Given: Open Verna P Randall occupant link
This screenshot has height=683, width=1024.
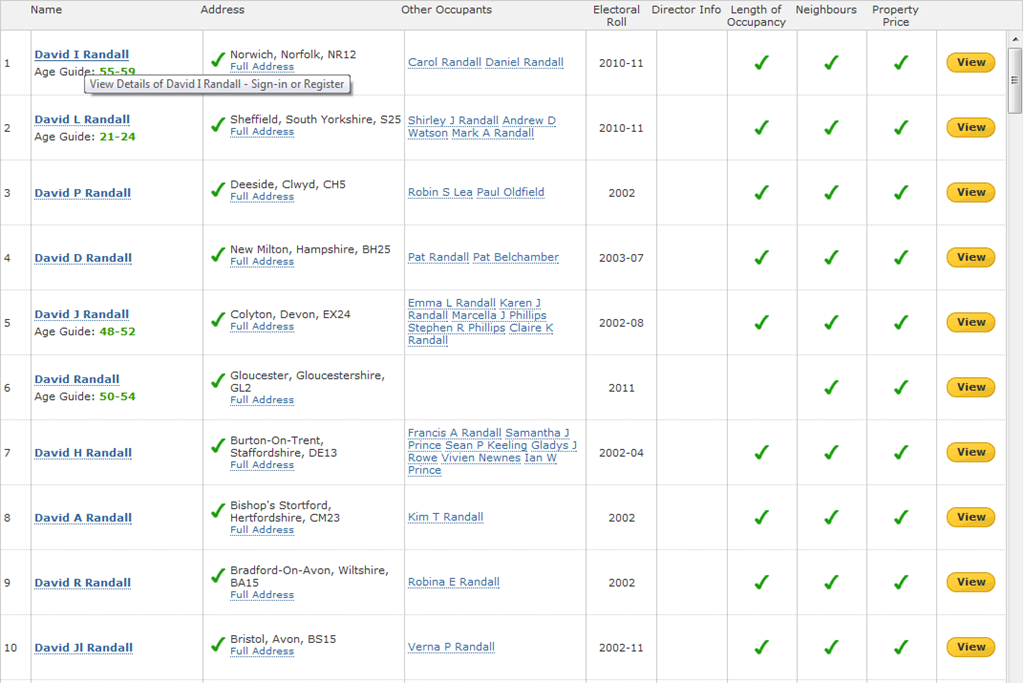Looking at the screenshot, I should click(x=451, y=646).
